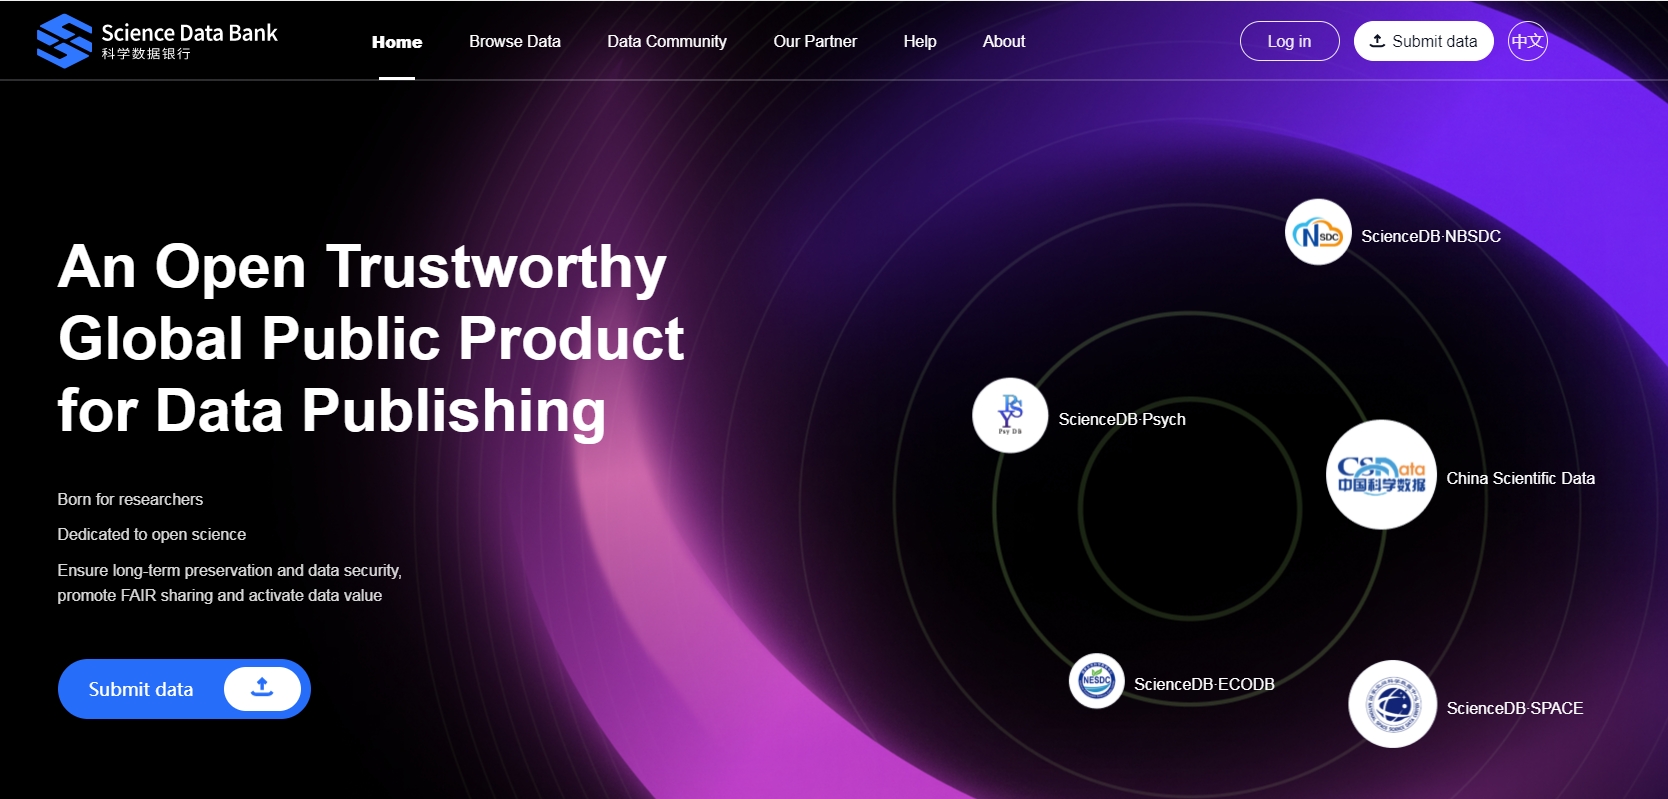Click the Science Data Bank logo
The width and height of the screenshot is (1668, 799).
click(157, 41)
